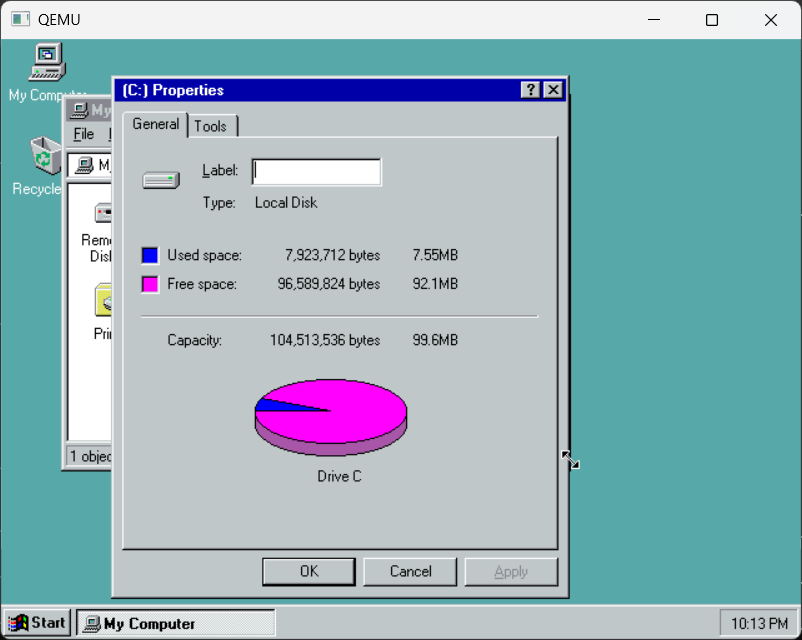Switch to the Tools tab
The width and height of the screenshot is (802, 640).
pyautogui.click(x=210, y=126)
